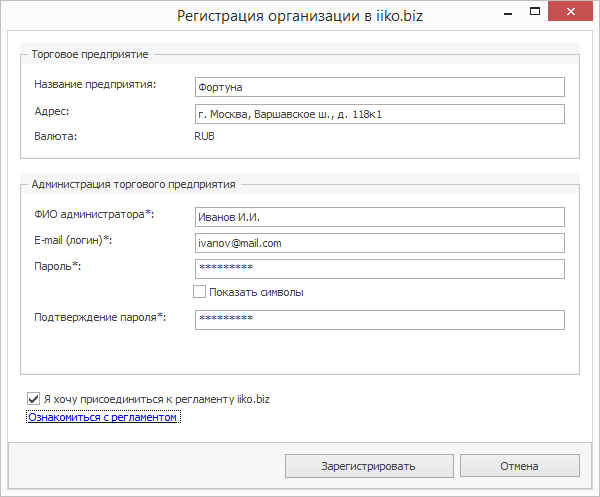Select the Адрес input field

(380, 114)
